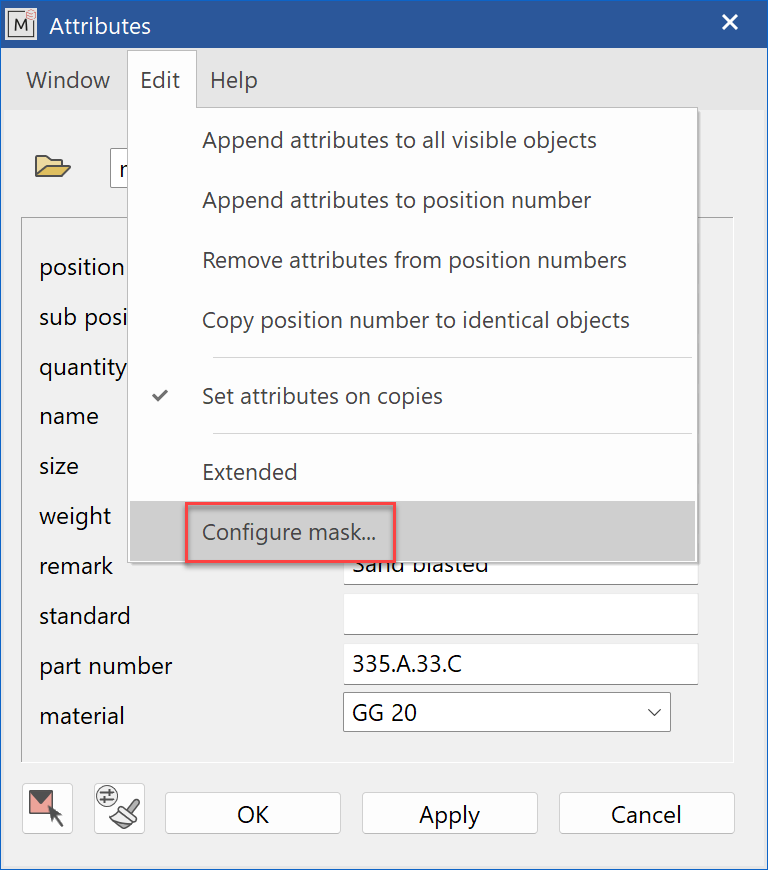Screen dimensions: 768x870
Task: Click the Apply button
Action: point(449,813)
